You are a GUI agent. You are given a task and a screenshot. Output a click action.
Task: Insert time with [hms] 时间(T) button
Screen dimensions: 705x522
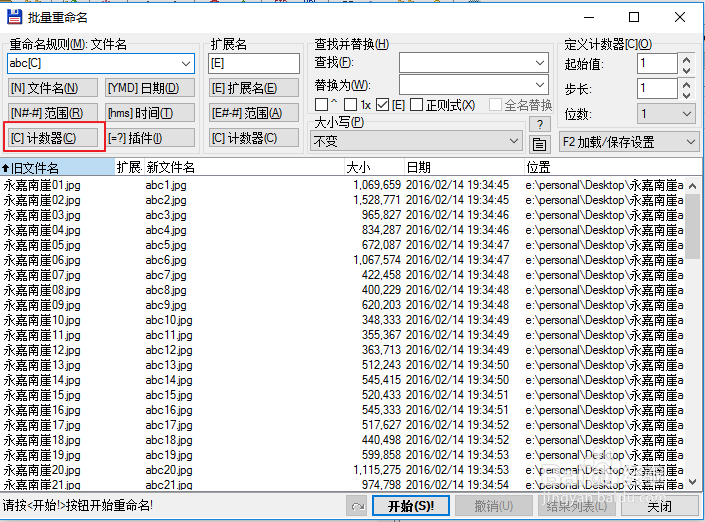point(150,112)
